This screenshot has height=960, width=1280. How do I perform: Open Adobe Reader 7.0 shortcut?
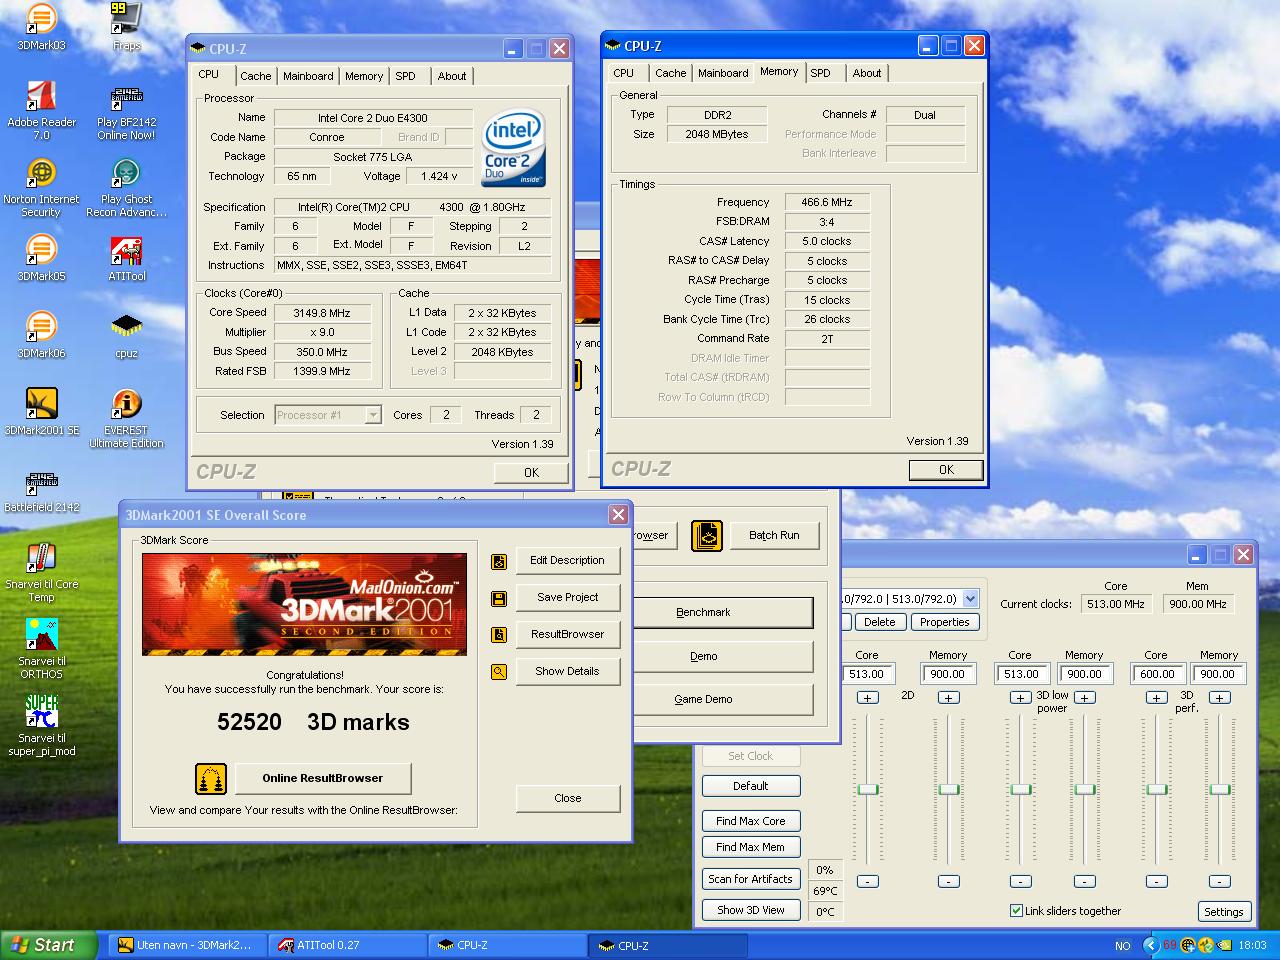coord(41,110)
